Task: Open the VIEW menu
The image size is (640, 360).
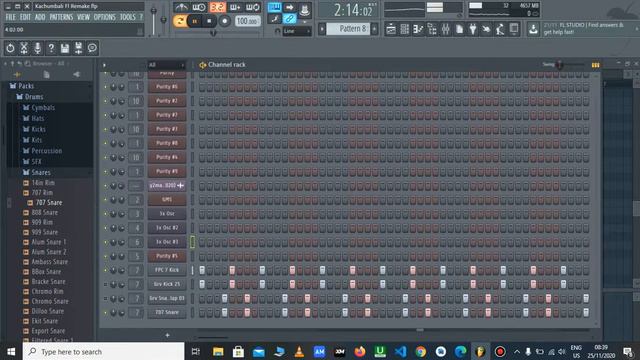Action: pos(83,17)
